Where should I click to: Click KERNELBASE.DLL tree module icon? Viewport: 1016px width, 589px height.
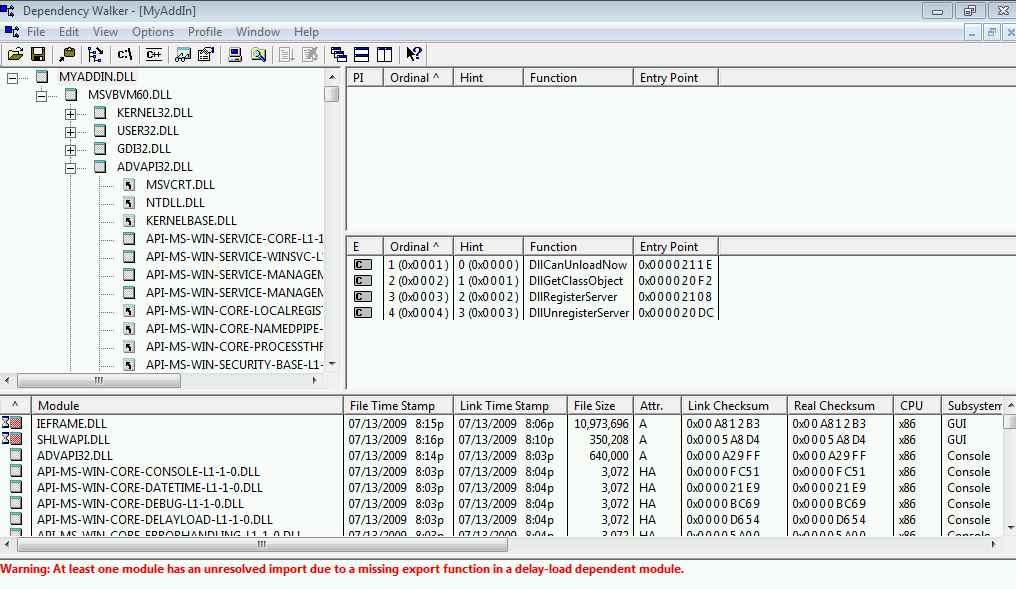tap(129, 221)
